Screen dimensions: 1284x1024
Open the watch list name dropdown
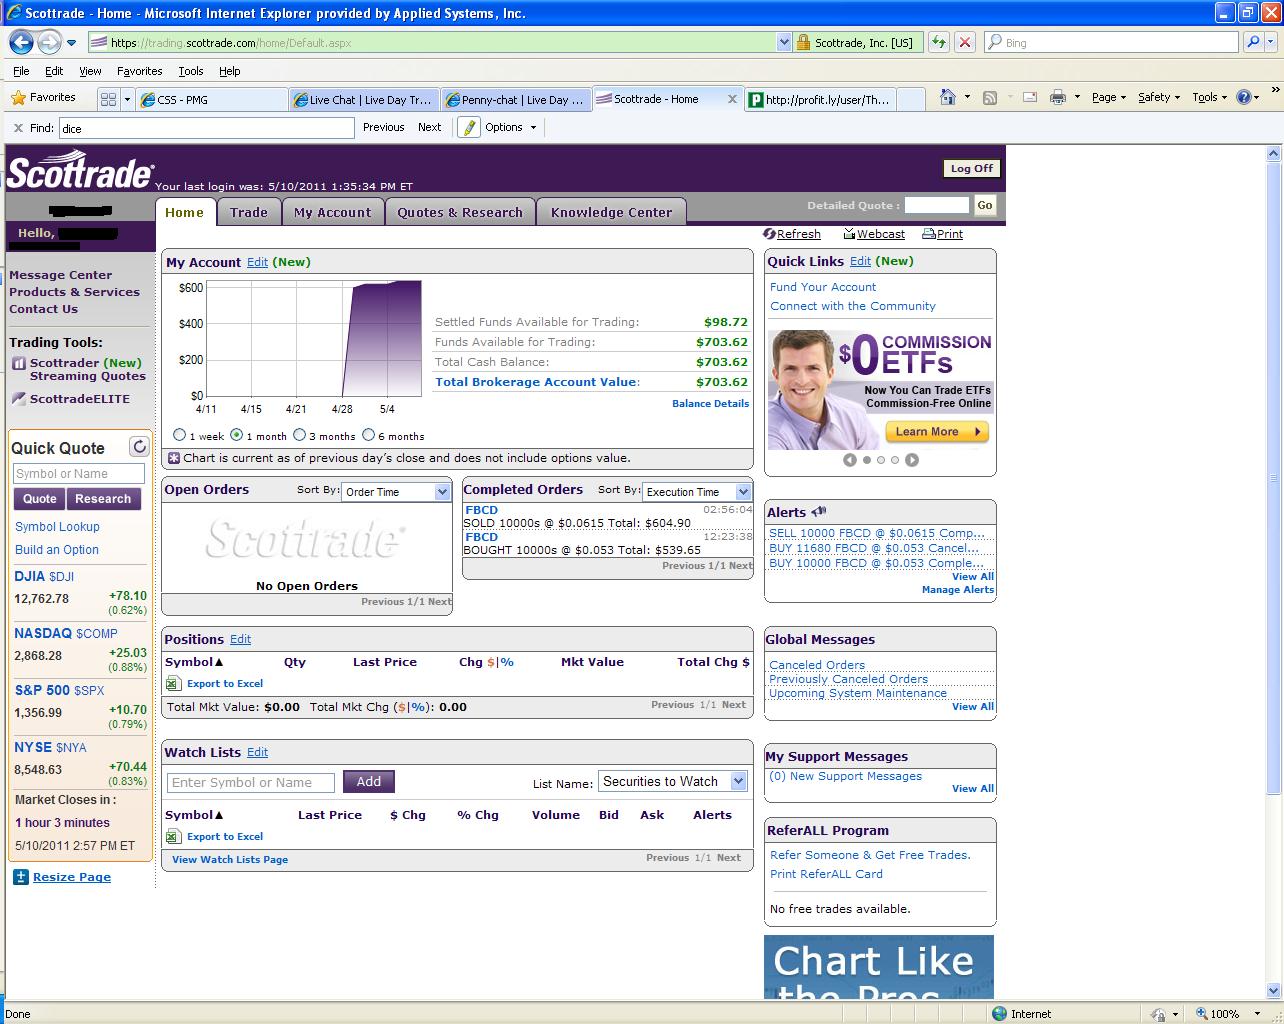coord(738,782)
